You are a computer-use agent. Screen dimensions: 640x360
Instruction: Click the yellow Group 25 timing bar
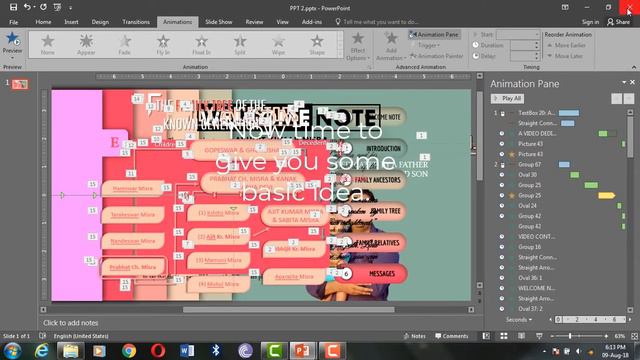(606, 196)
